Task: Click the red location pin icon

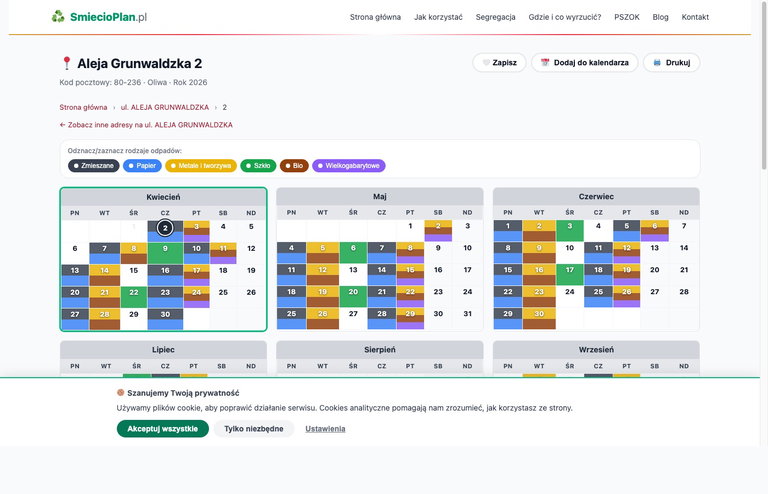Action: pyautogui.click(x=66, y=63)
